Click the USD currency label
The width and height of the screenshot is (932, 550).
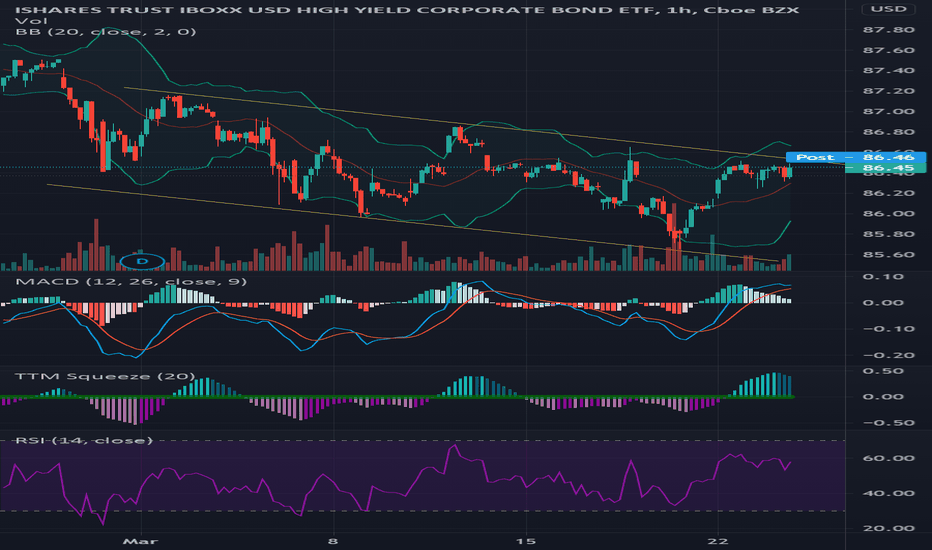tap(889, 9)
